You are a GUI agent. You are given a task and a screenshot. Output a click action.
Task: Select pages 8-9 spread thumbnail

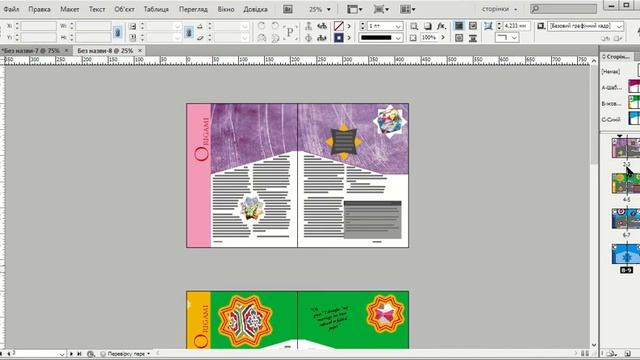(x=626, y=254)
